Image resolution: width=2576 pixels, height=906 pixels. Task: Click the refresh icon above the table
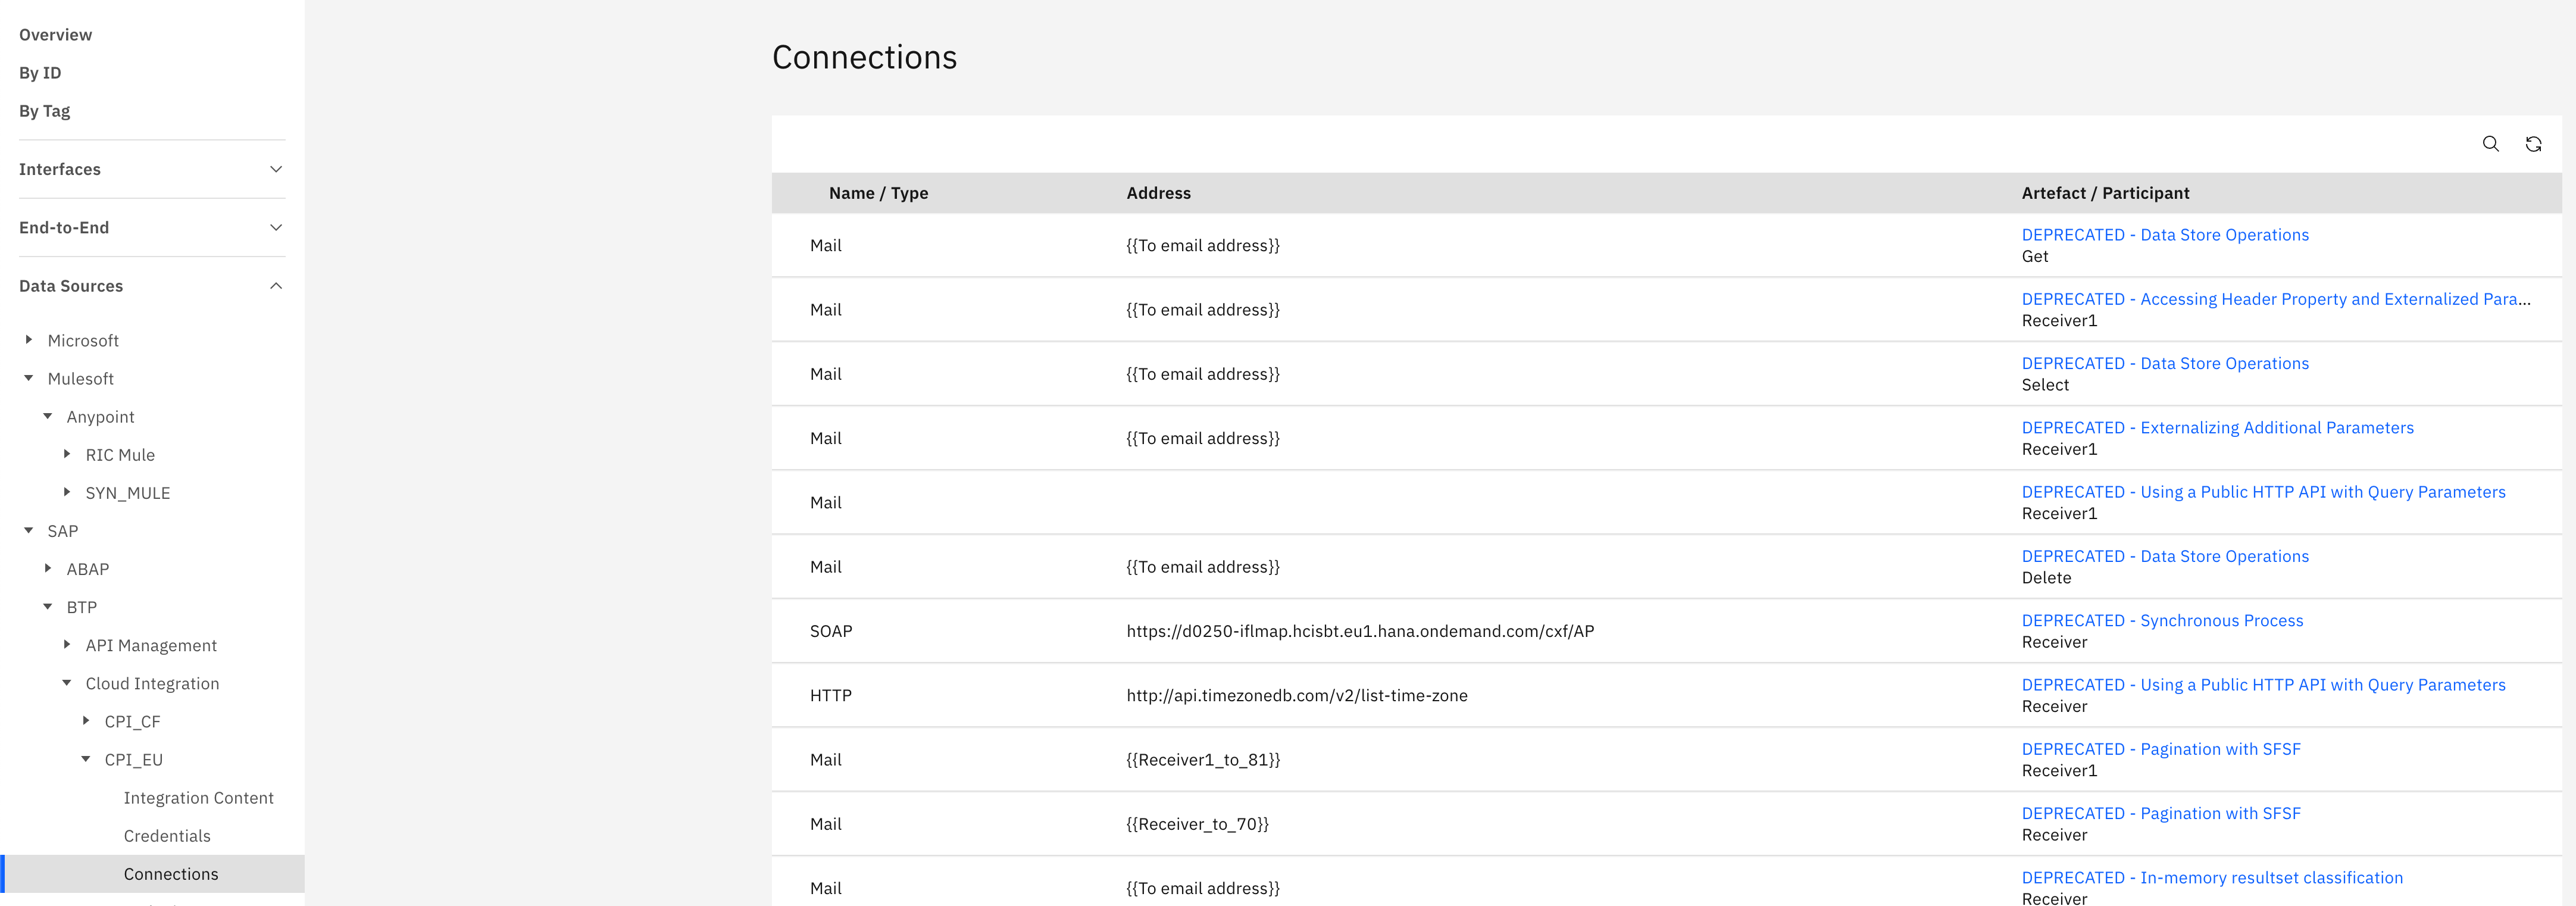[2533, 144]
